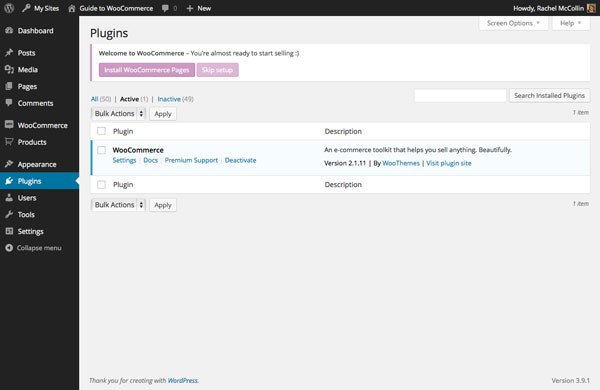Open the comments bubble icon in admin bar
600x390 pixels.
tap(165, 8)
